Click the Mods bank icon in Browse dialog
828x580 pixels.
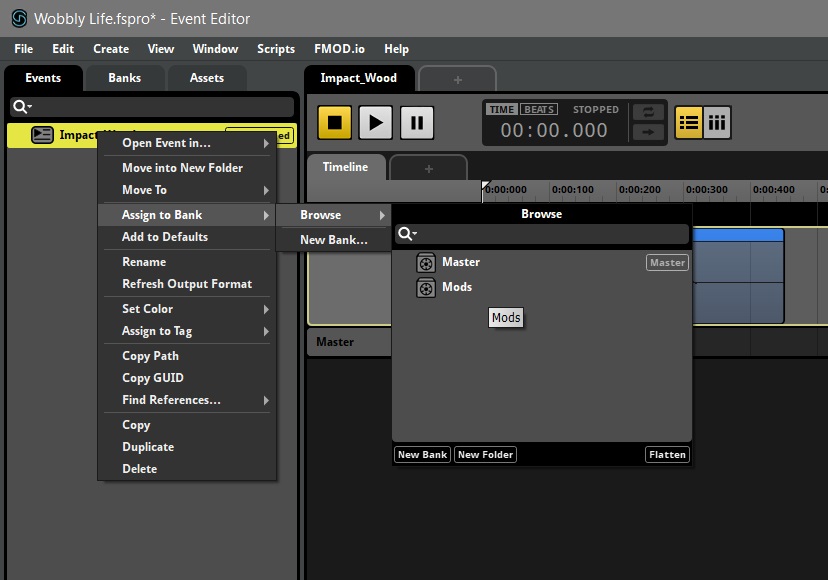pos(424,287)
